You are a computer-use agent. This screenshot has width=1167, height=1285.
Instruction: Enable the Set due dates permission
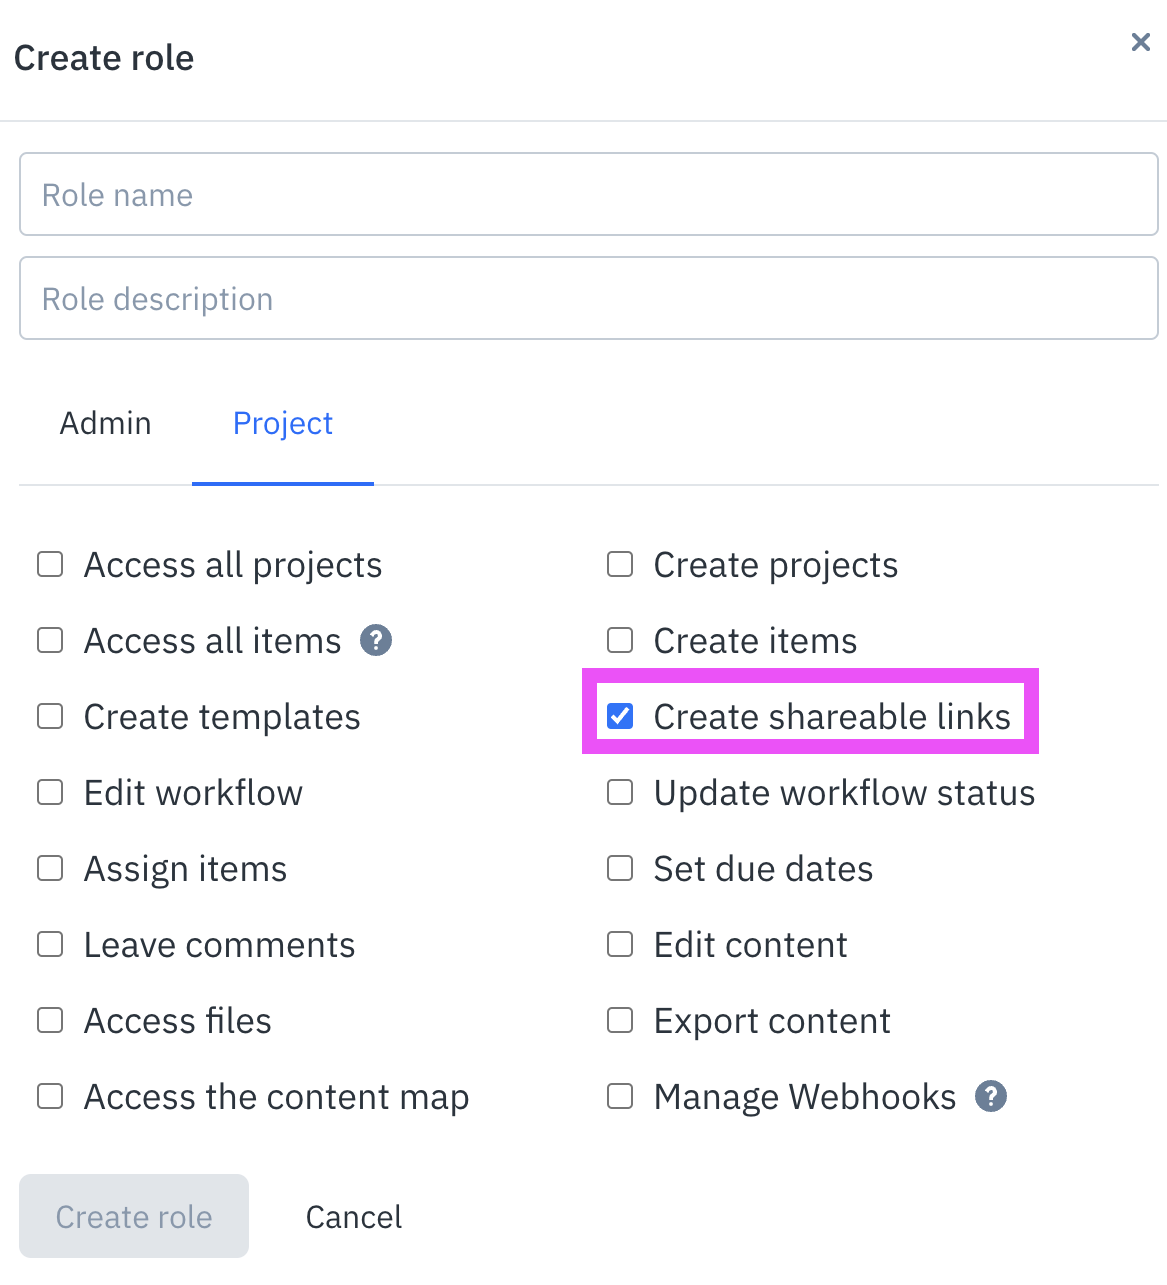tap(620, 868)
